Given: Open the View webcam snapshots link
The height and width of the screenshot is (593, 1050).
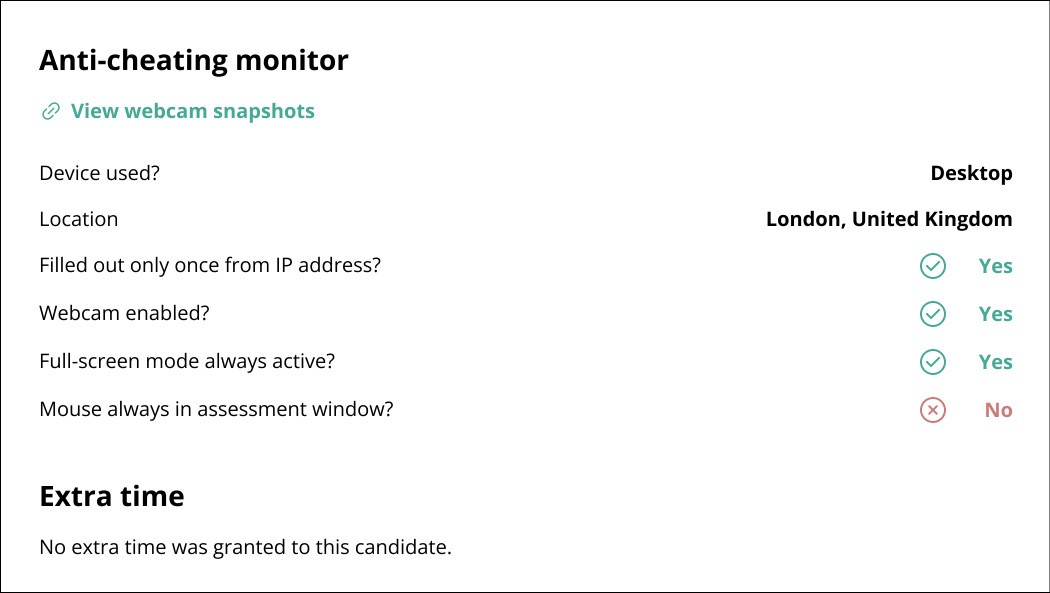Looking at the screenshot, I should point(192,111).
